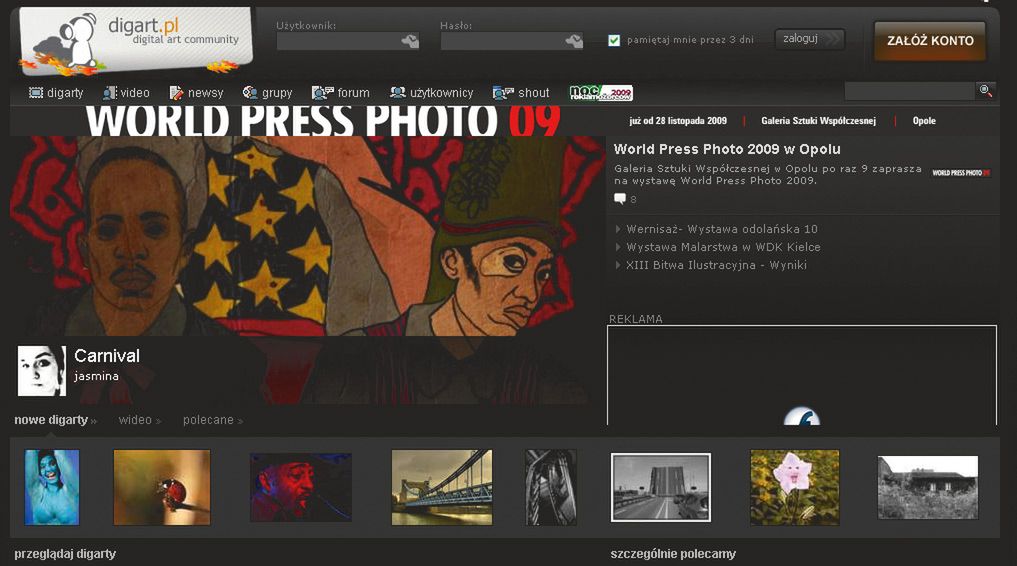
Task: Click the user icon in Użytkownik field
Action: click(410, 41)
